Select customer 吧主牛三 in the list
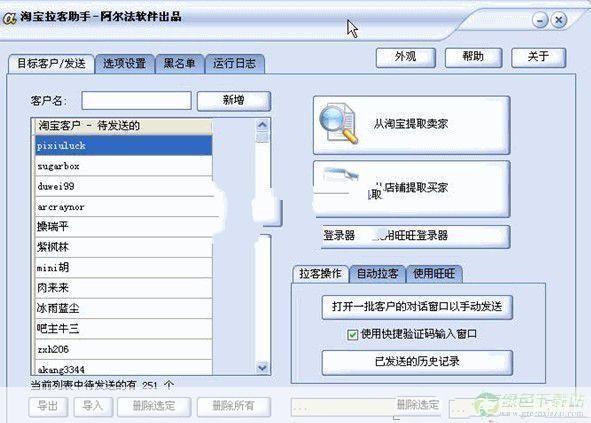This screenshot has height=423, width=591. click(x=124, y=329)
